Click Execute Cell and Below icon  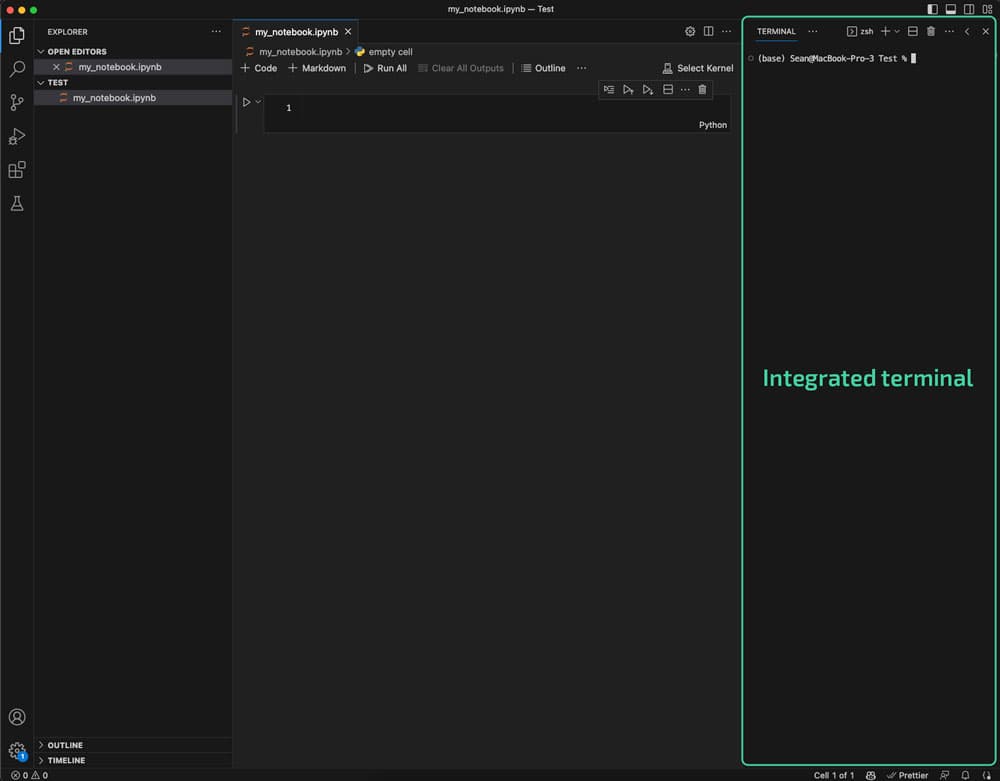(648, 90)
